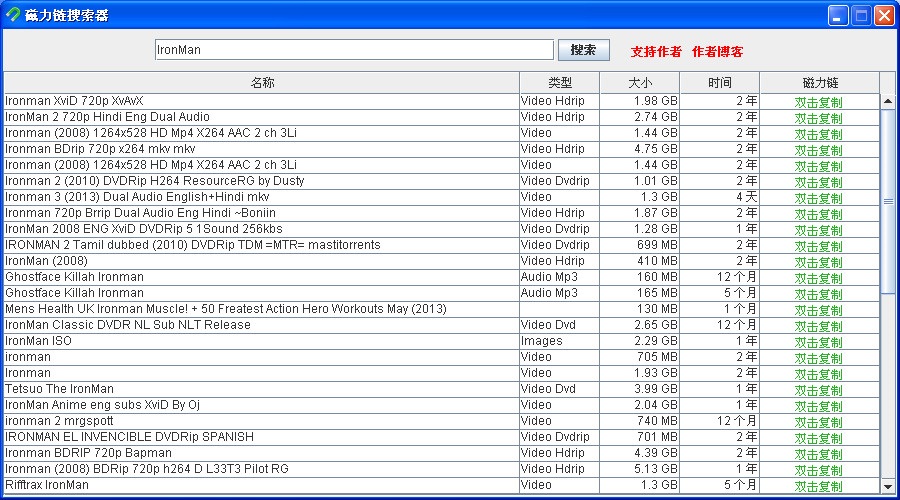The height and width of the screenshot is (500, 900).
Task: Minimize the 磁力链搜索器 window
Action: coord(838,15)
